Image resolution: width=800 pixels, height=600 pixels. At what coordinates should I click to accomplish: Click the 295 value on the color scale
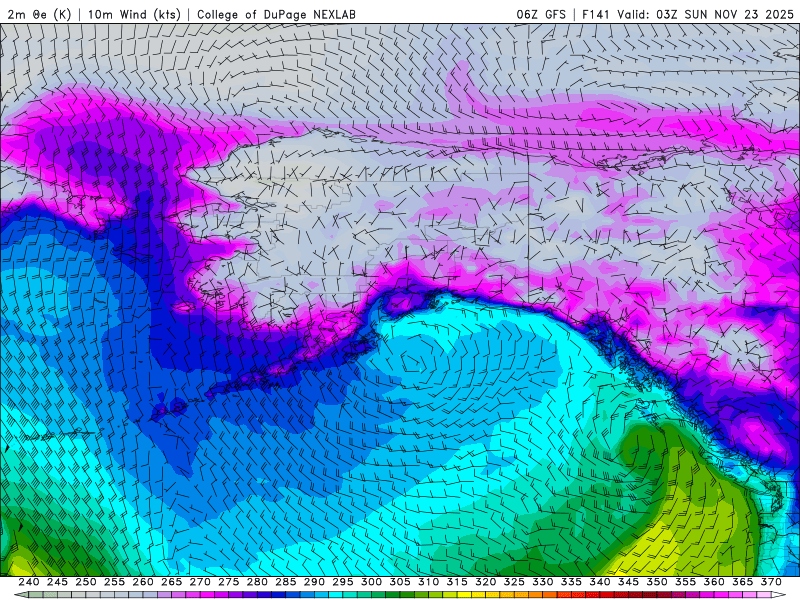click(343, 582)
